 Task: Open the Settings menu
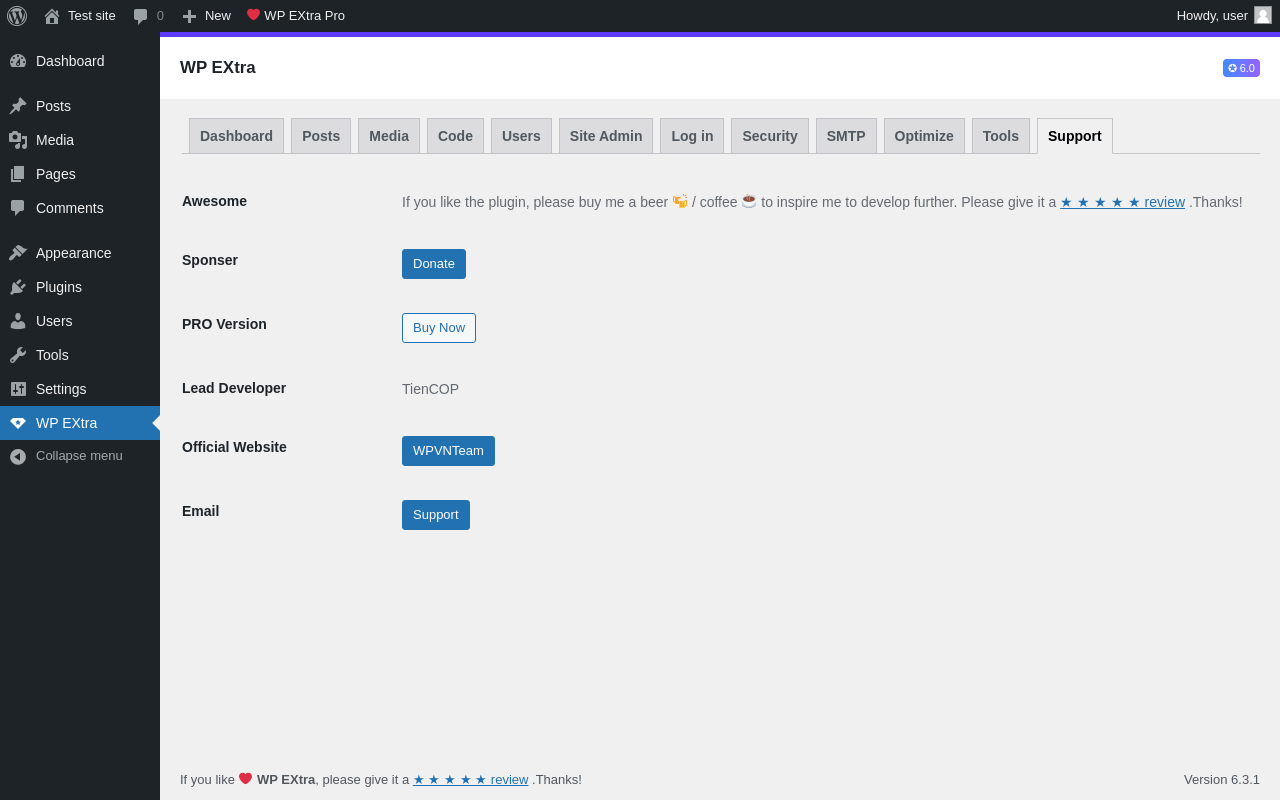point(80,389)
